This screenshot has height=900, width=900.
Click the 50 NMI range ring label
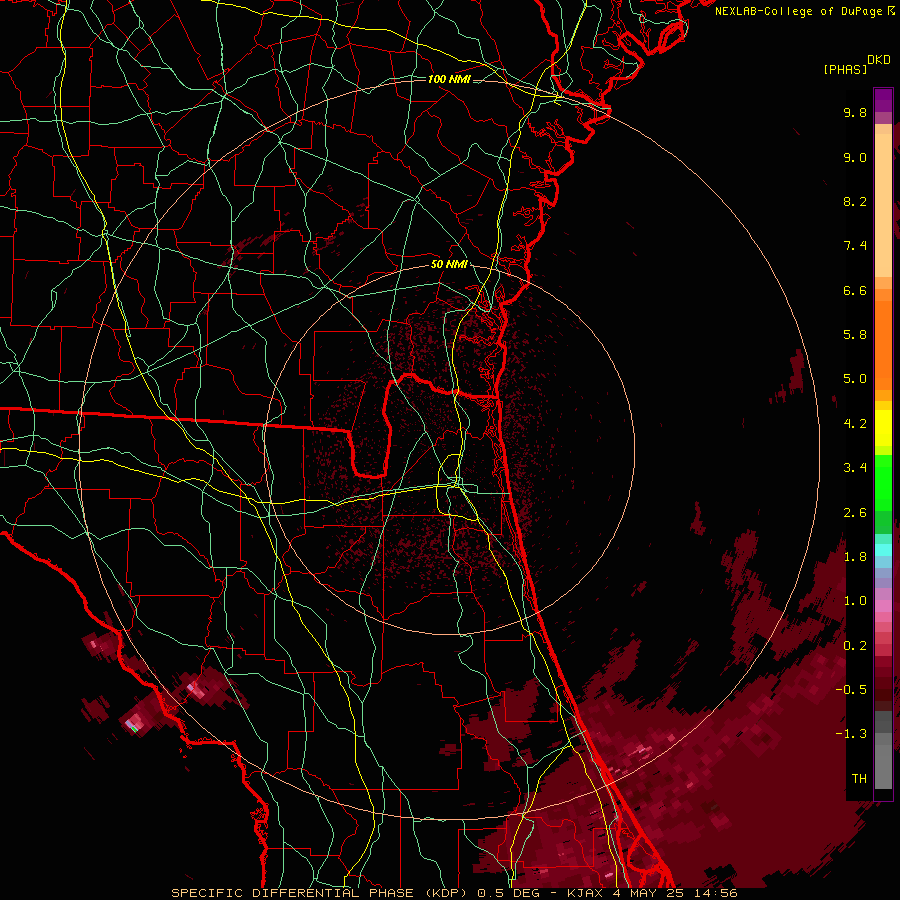click(449, 265)
